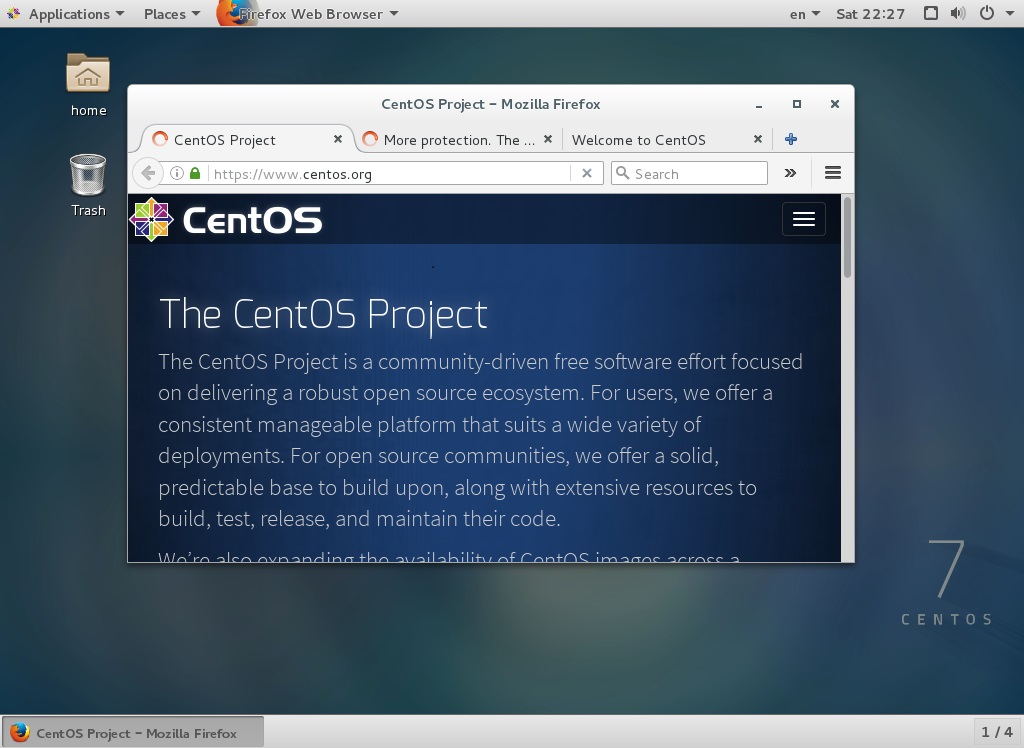Close the CentOS Project tab
The image size is (1024, 748).
(338, 139)
